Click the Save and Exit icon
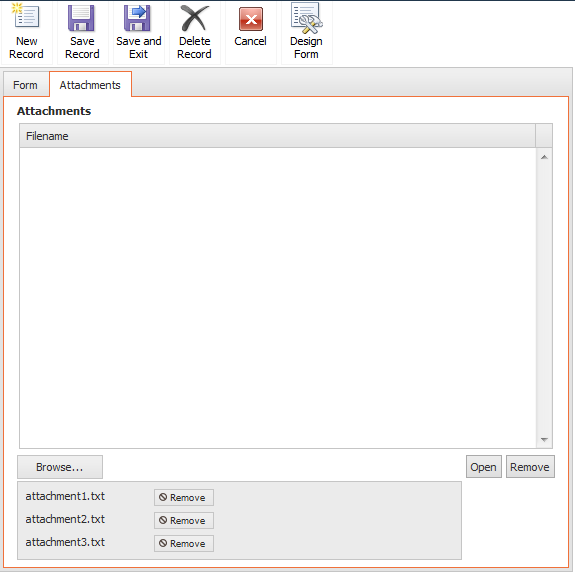Image resolution: width=575 pixels, height=574 pixels. tap(138, 18)
